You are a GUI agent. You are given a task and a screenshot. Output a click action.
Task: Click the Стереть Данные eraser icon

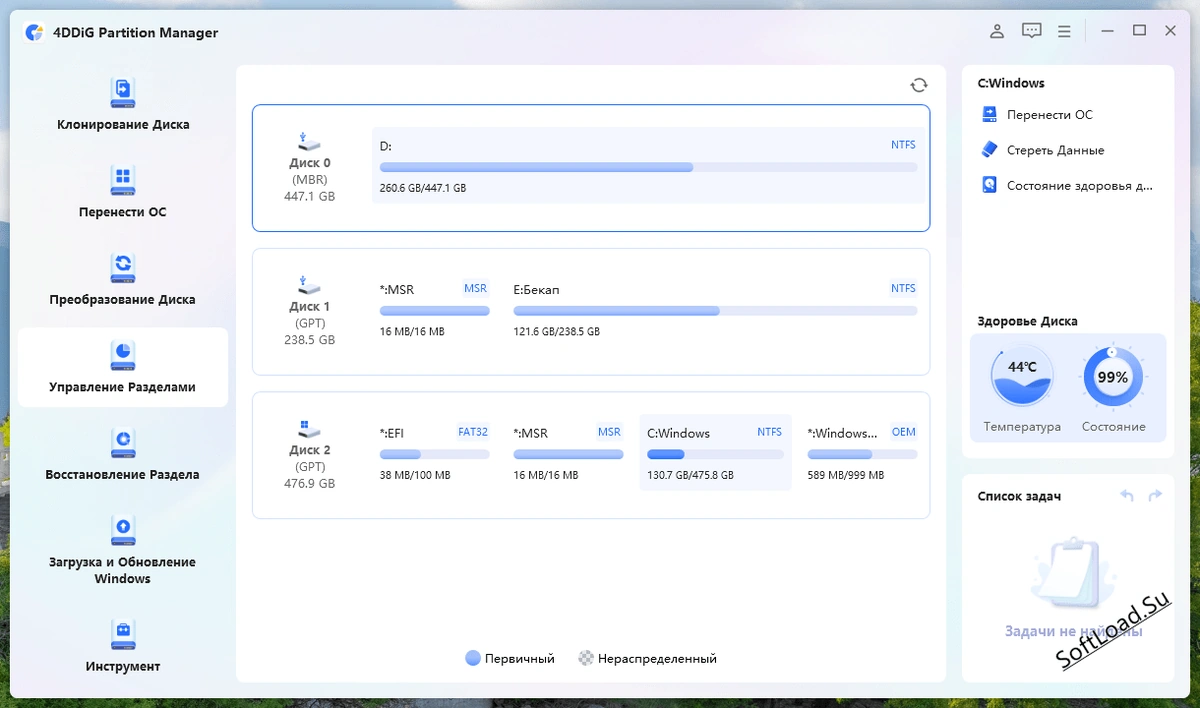[990, 149]
